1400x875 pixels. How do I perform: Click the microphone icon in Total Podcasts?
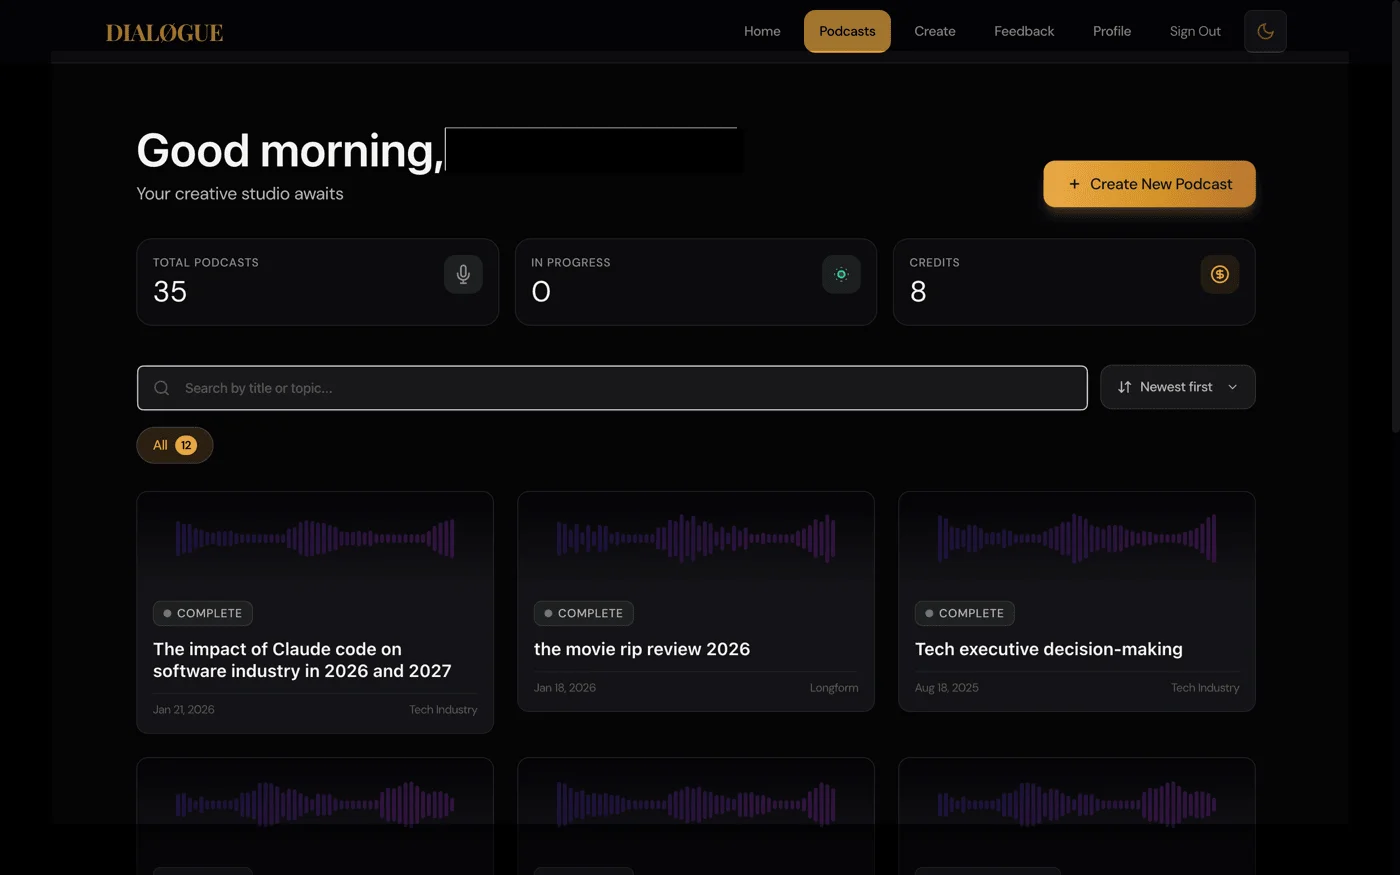coord(463,274)
